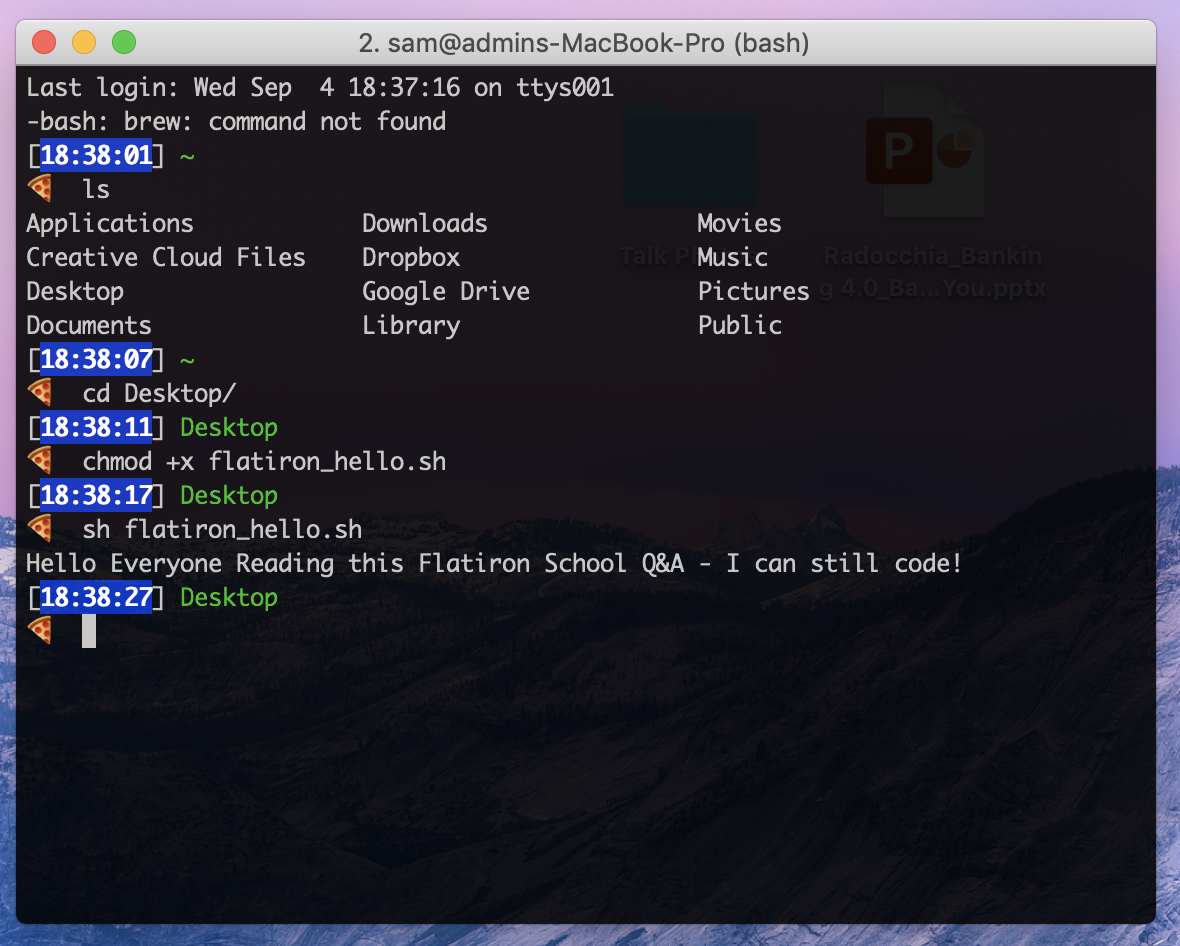Click the yellow minimize window button
The width and height of the screenshot is (1180, 946).
tap(84, 42)
